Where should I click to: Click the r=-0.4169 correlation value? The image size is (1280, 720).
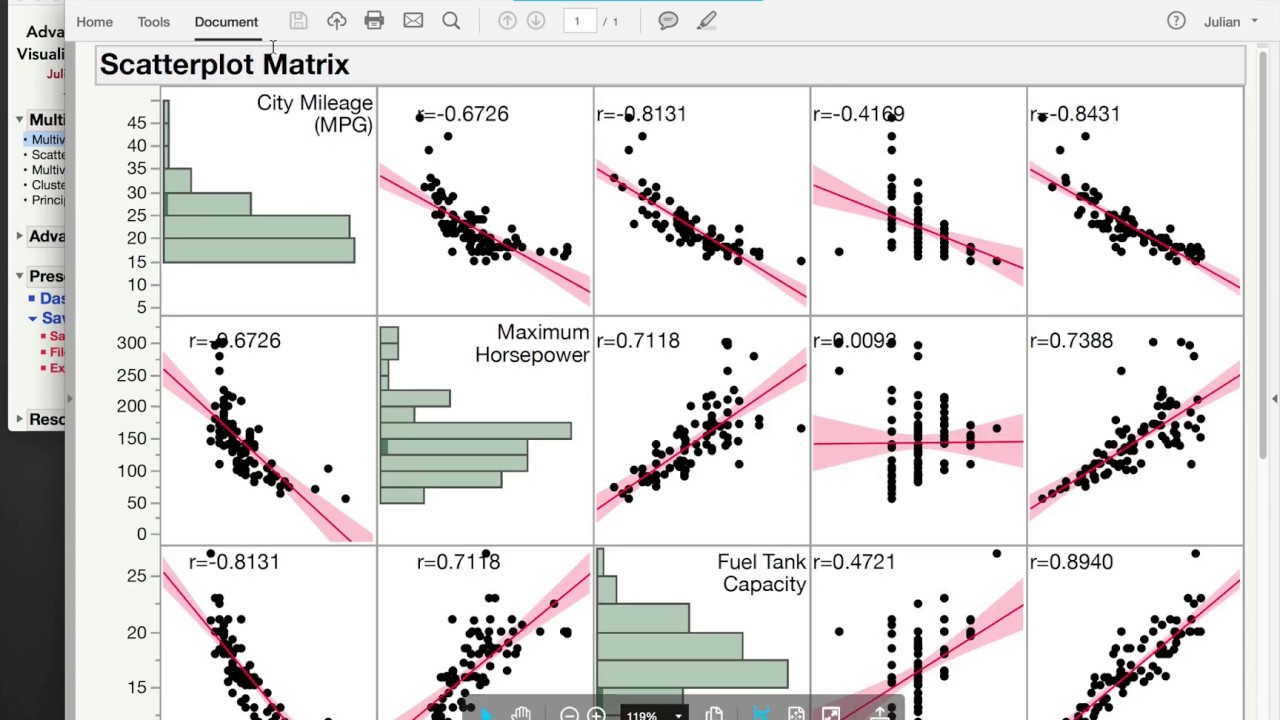858,114
